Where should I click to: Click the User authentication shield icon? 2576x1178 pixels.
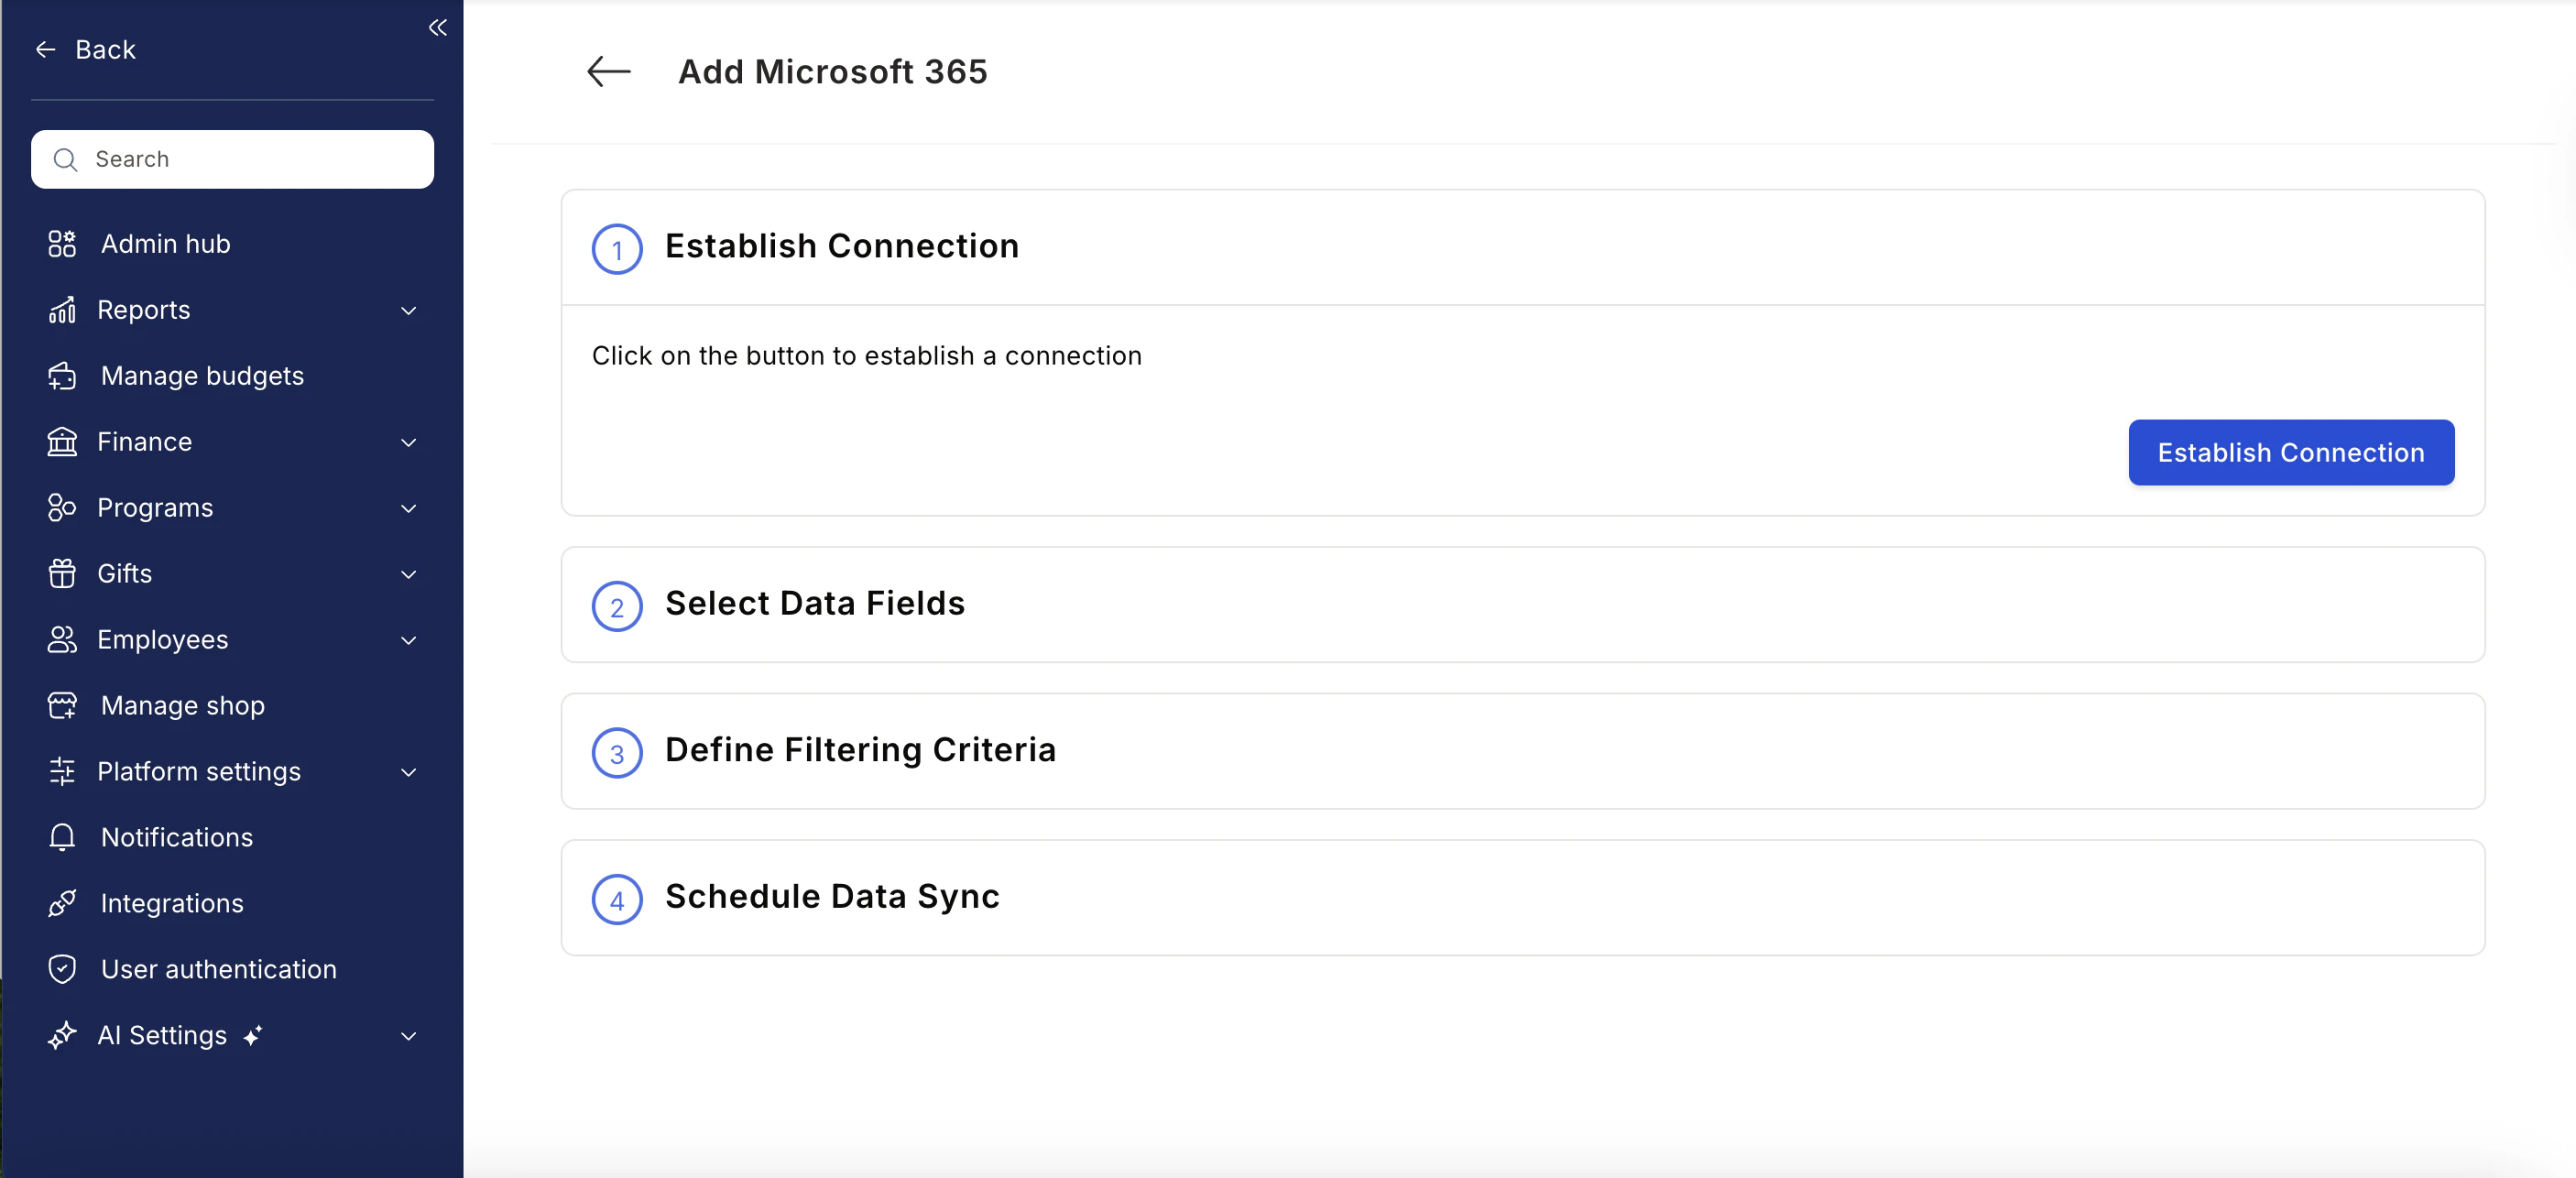pos(62,969)
